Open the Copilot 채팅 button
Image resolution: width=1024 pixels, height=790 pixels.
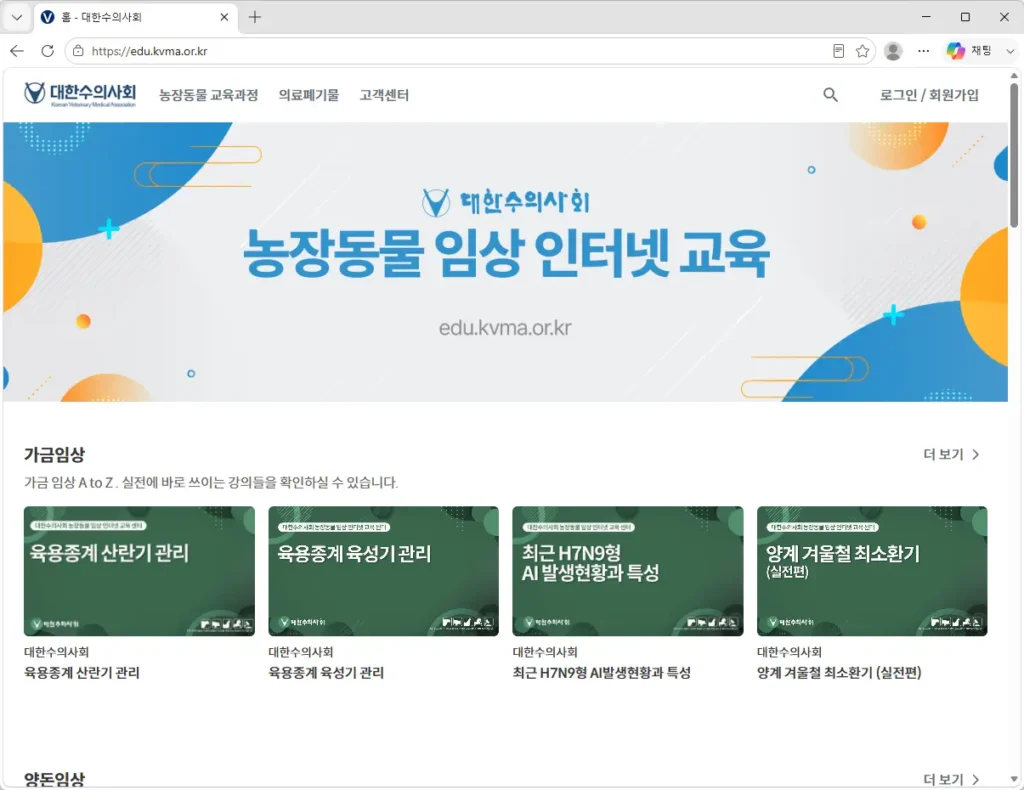(970, 51)
